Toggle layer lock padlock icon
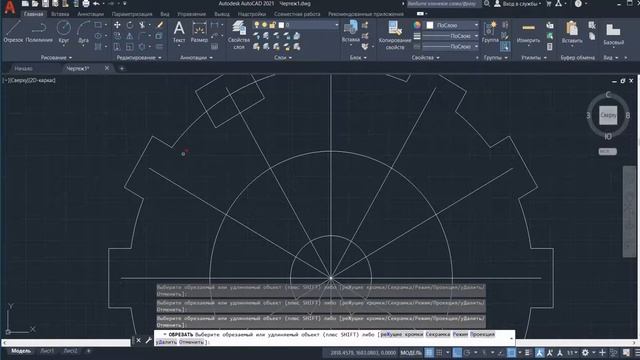Viewport: 640px width, 360px height. pos(272,25)
